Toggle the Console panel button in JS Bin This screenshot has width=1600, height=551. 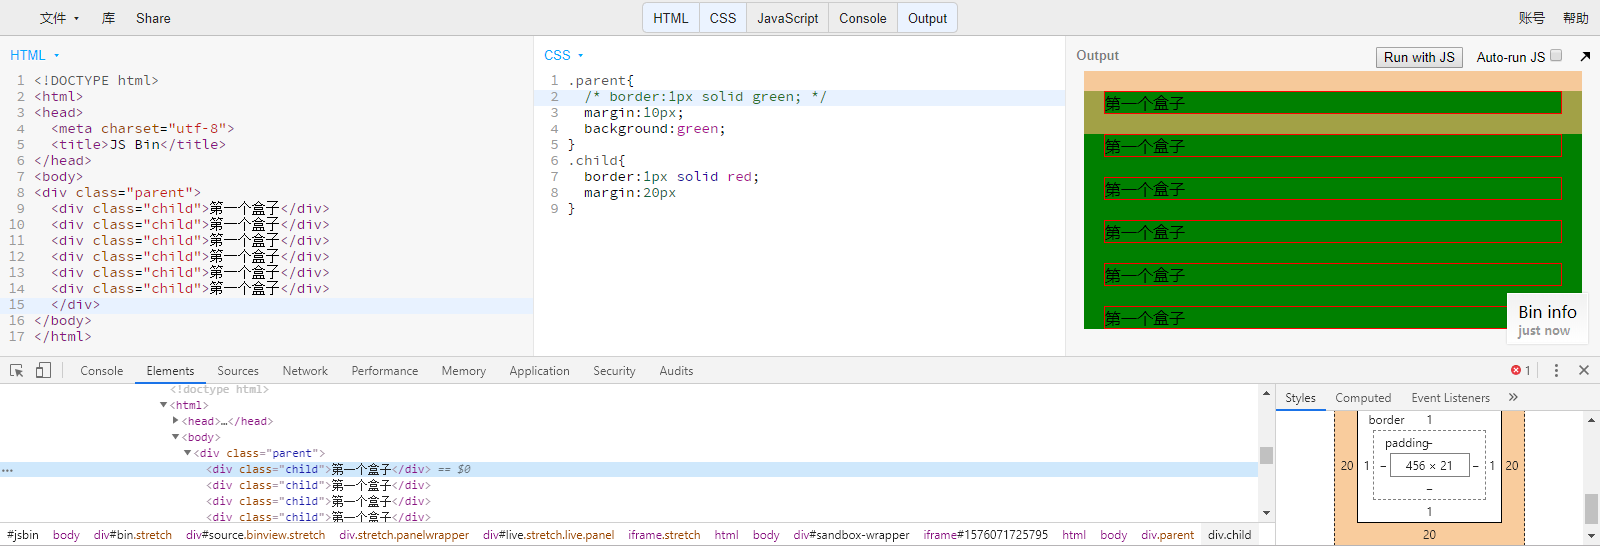tap(863, 18)
